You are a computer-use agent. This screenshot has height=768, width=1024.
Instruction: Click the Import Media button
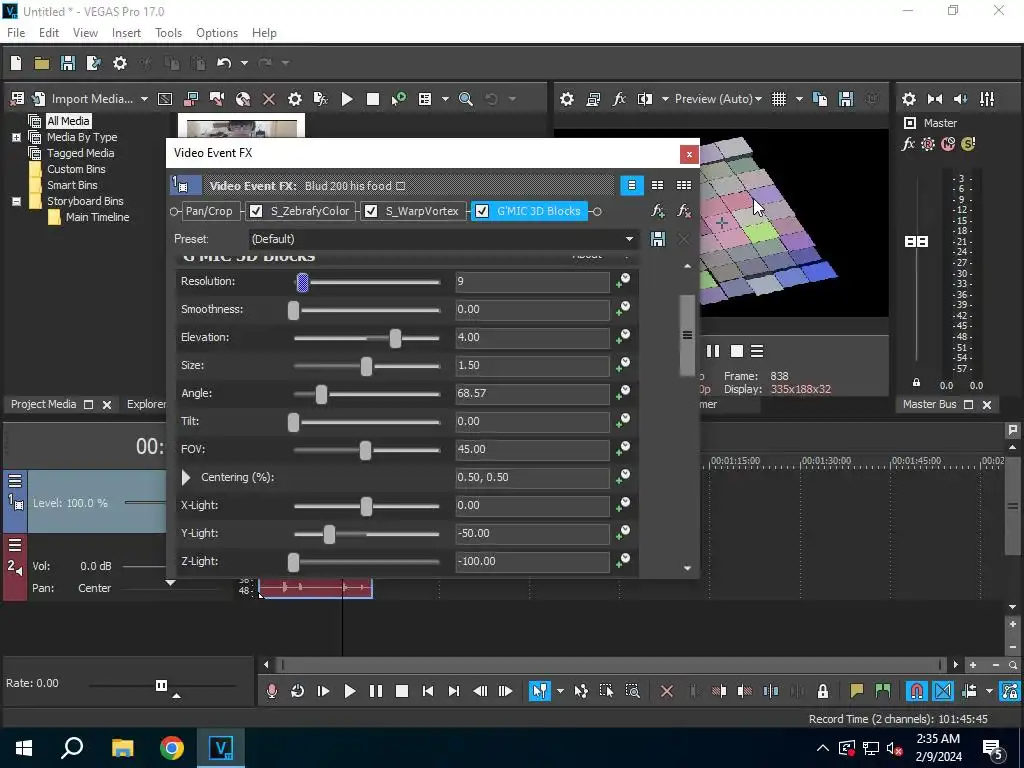tap(91, 99)
